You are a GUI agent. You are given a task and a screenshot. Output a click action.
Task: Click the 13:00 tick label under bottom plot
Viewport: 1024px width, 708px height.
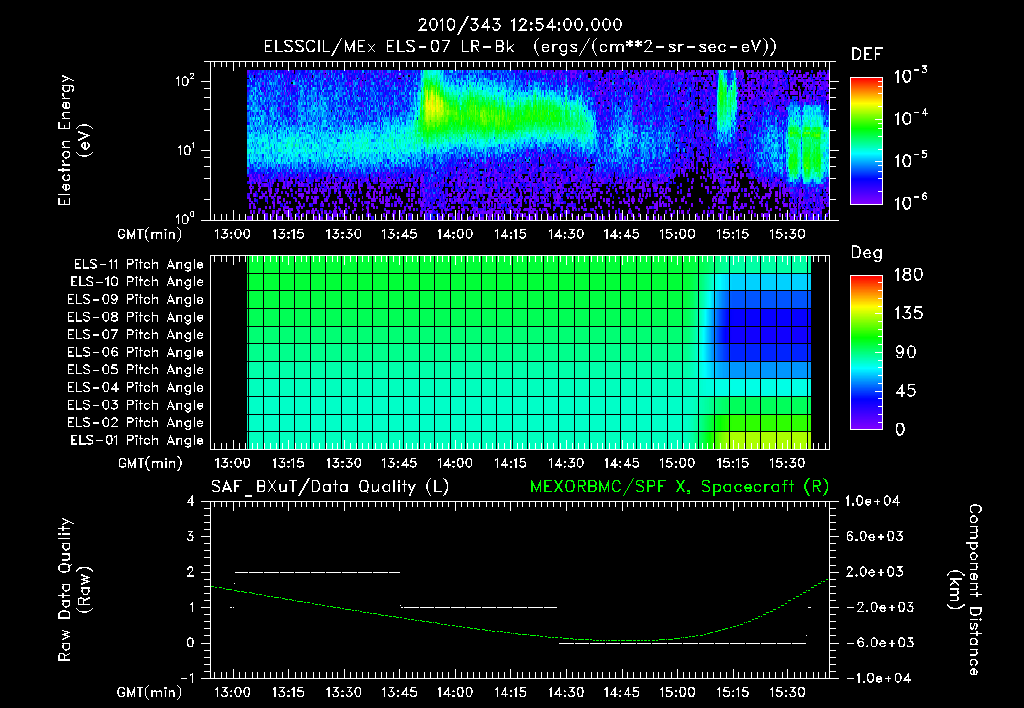coord(232,692)
